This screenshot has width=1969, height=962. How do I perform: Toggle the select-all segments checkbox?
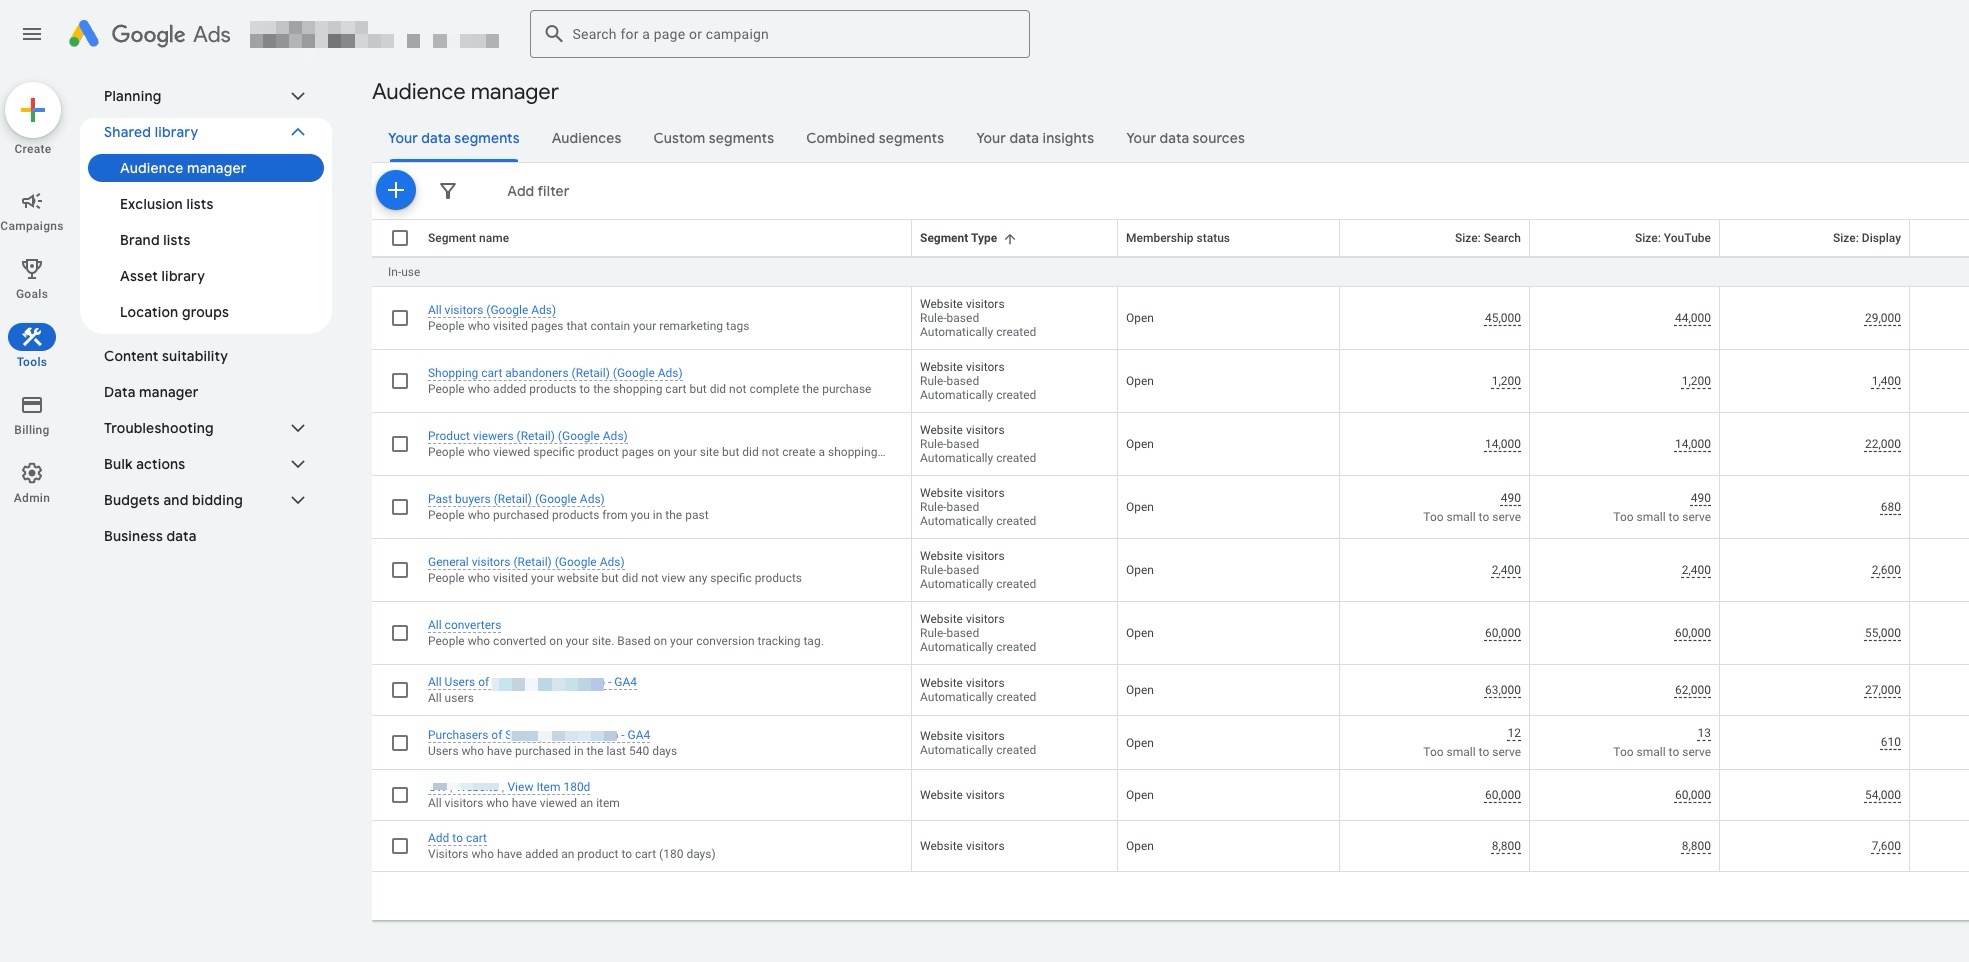(400, 238)
